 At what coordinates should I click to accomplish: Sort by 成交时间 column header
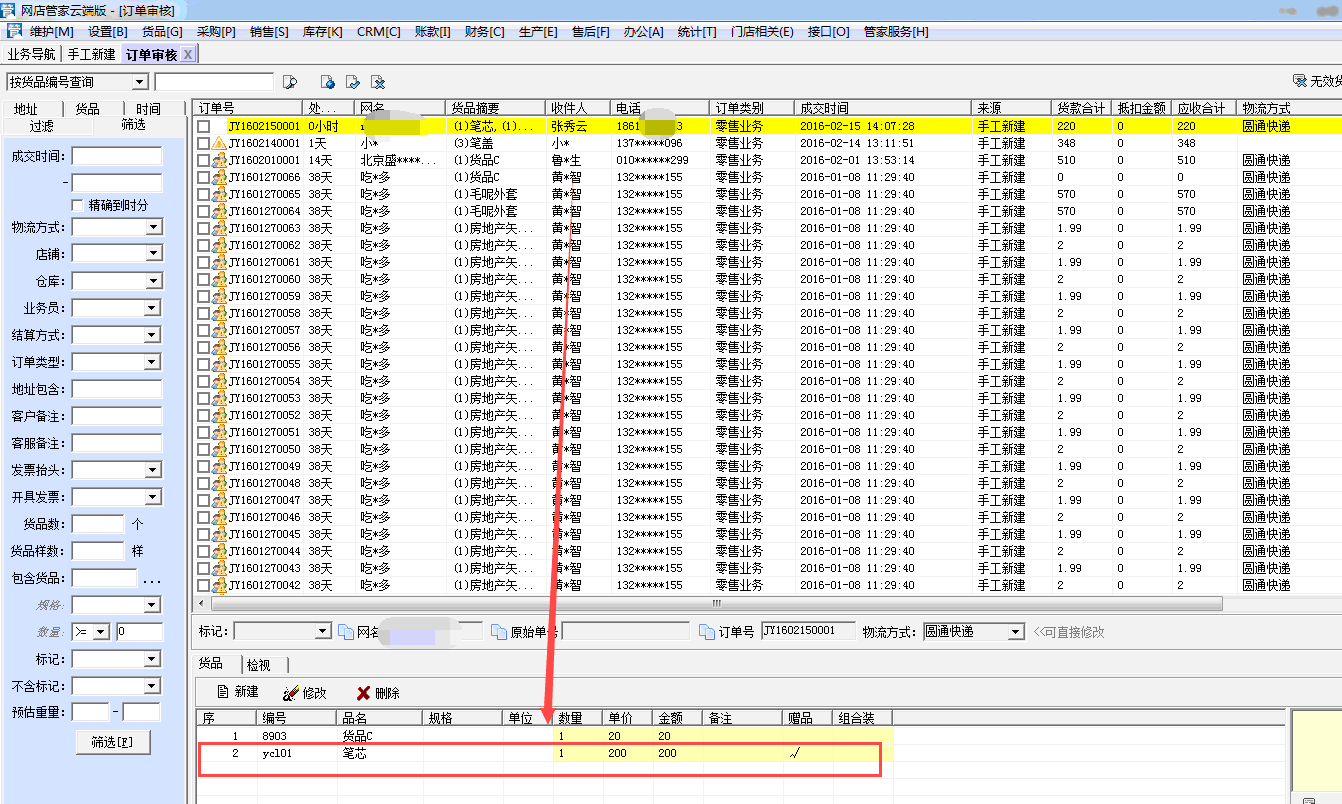882,108
